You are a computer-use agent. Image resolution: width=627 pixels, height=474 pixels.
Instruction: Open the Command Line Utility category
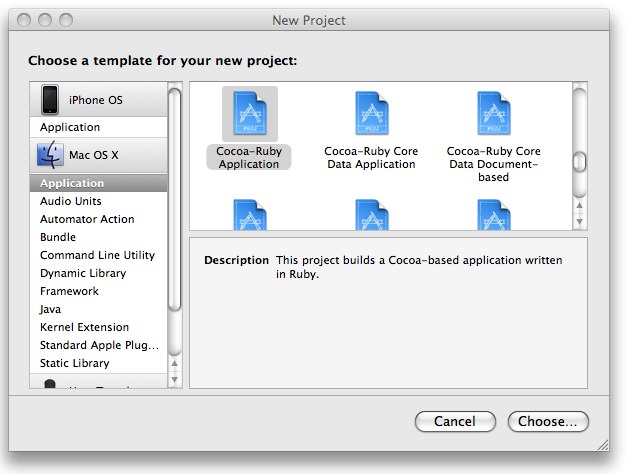coord(97,255)
